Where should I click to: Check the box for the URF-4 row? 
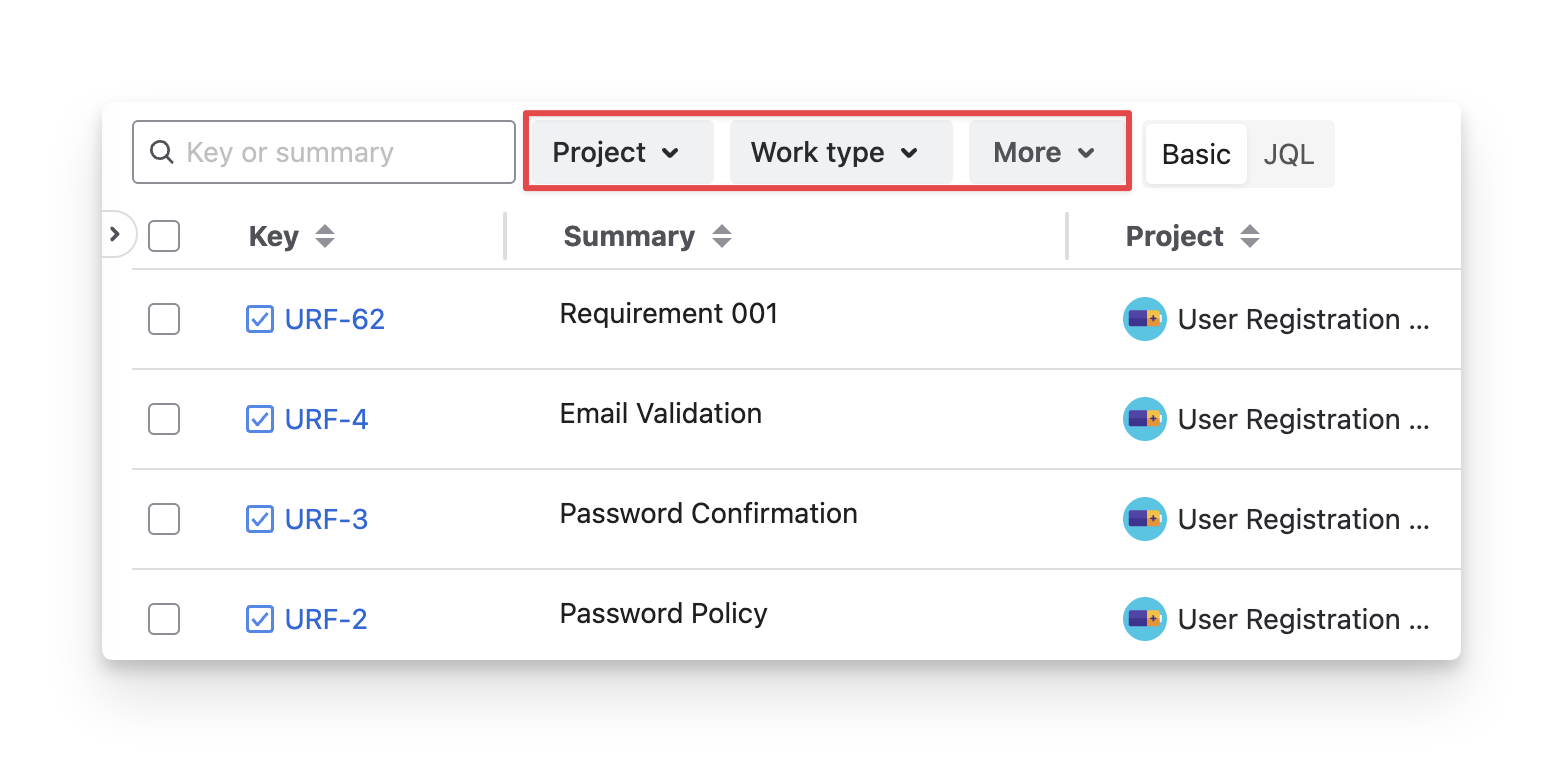(164, 419)
